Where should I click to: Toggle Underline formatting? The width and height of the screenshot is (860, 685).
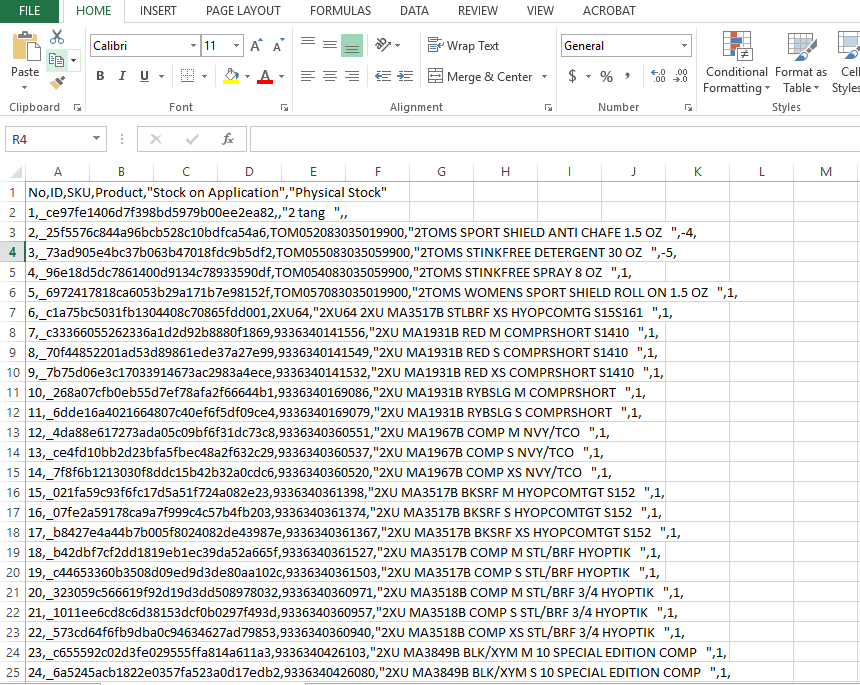point(144,76)
